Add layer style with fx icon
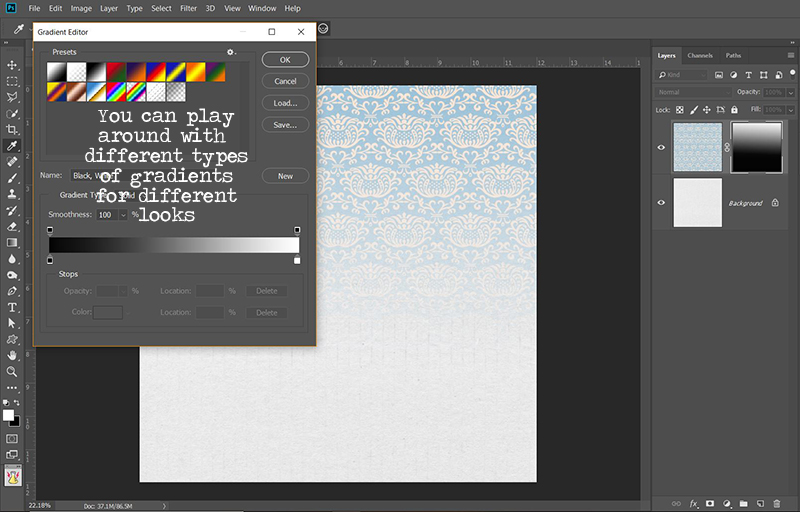This screenshot has width=800, height=512. point(693,503)
